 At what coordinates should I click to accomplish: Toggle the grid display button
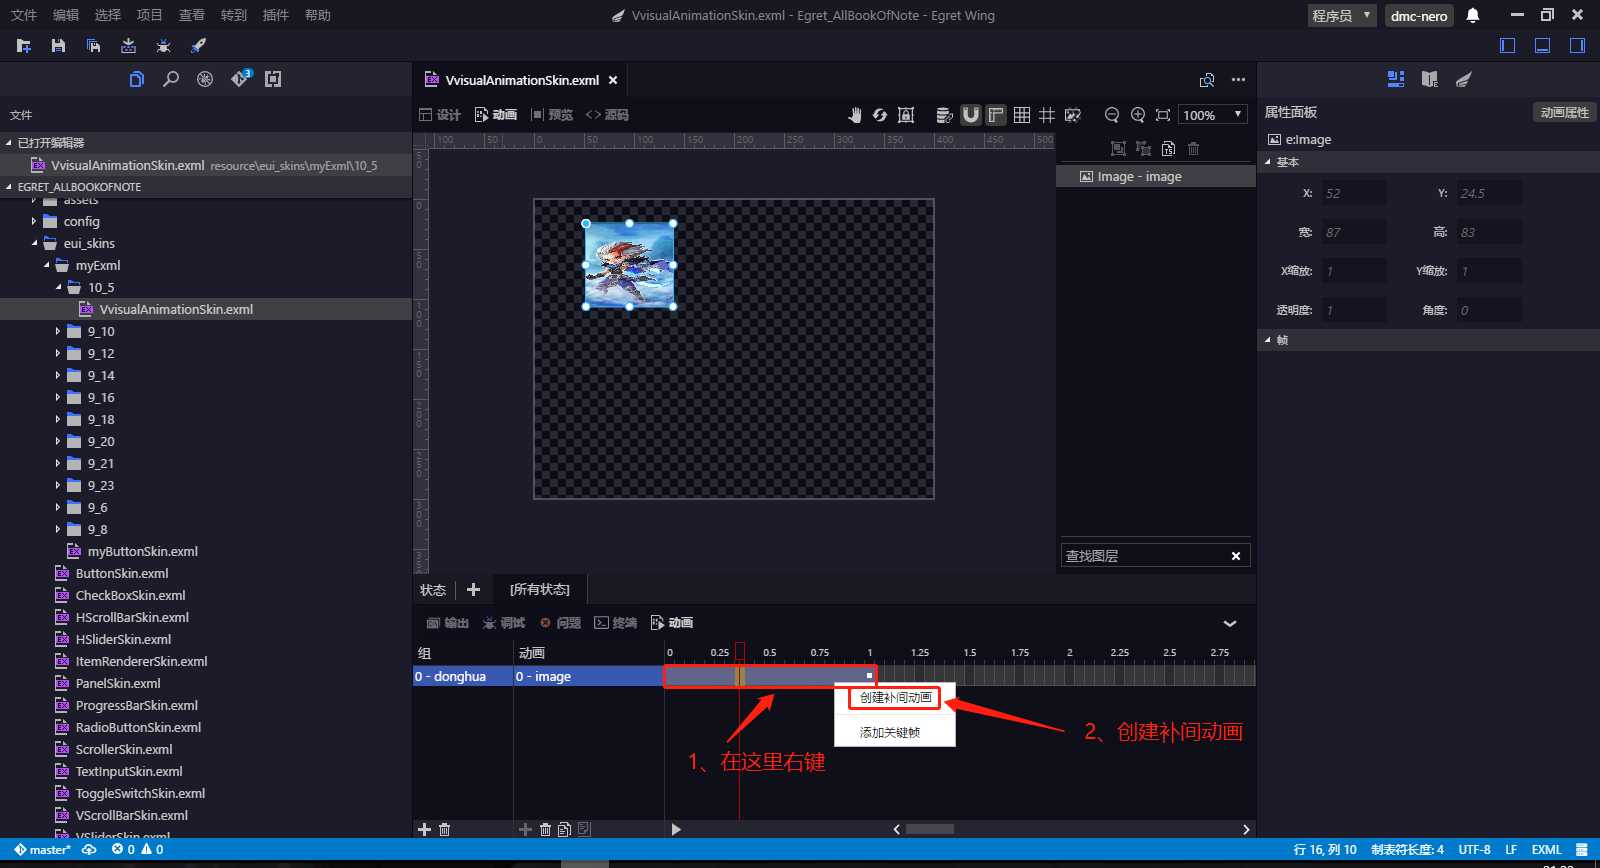(x=1022, y=115)
